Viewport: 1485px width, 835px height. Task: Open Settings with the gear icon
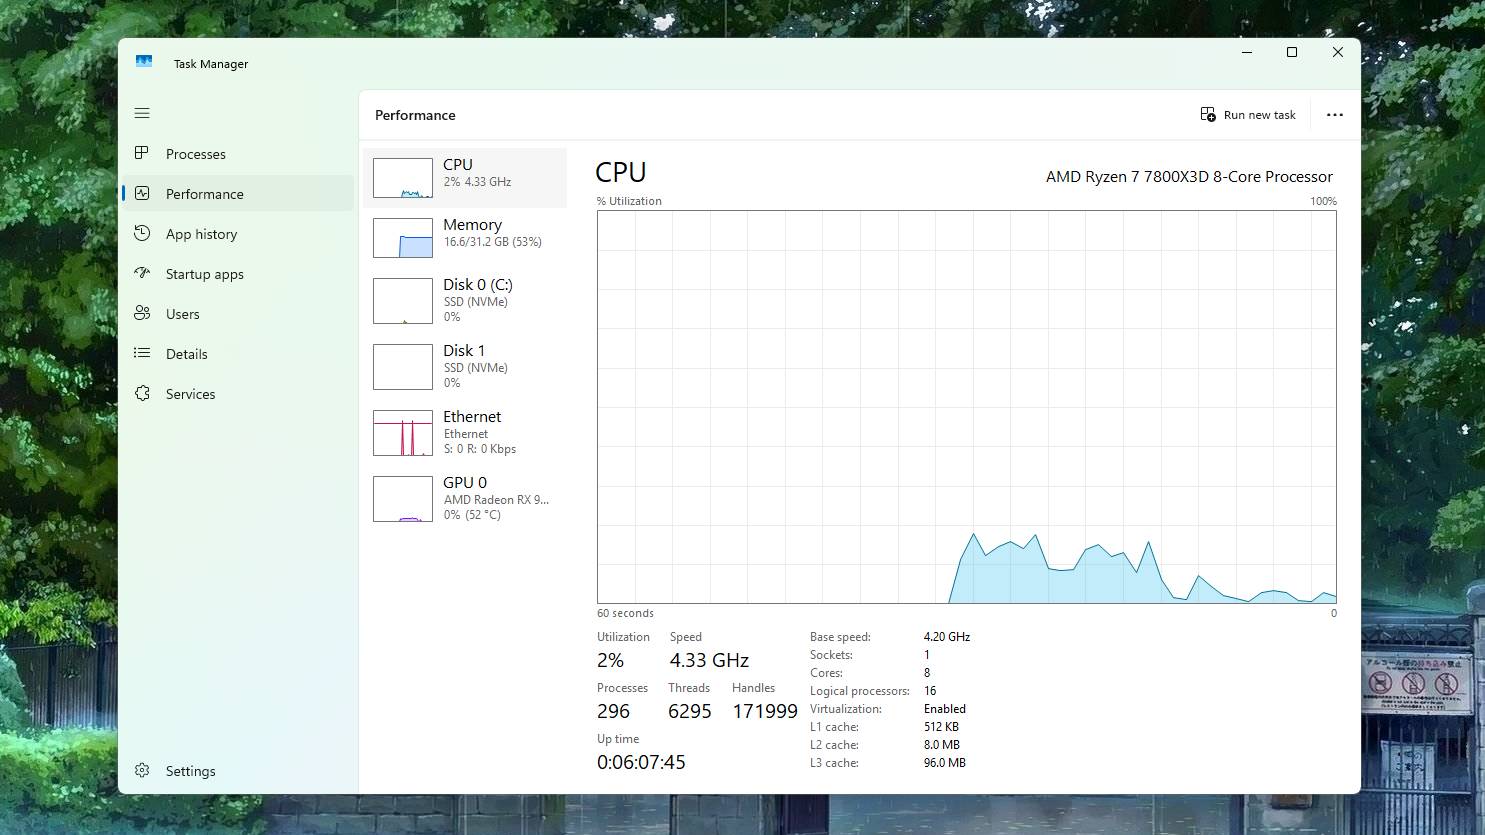coord(143,770)
